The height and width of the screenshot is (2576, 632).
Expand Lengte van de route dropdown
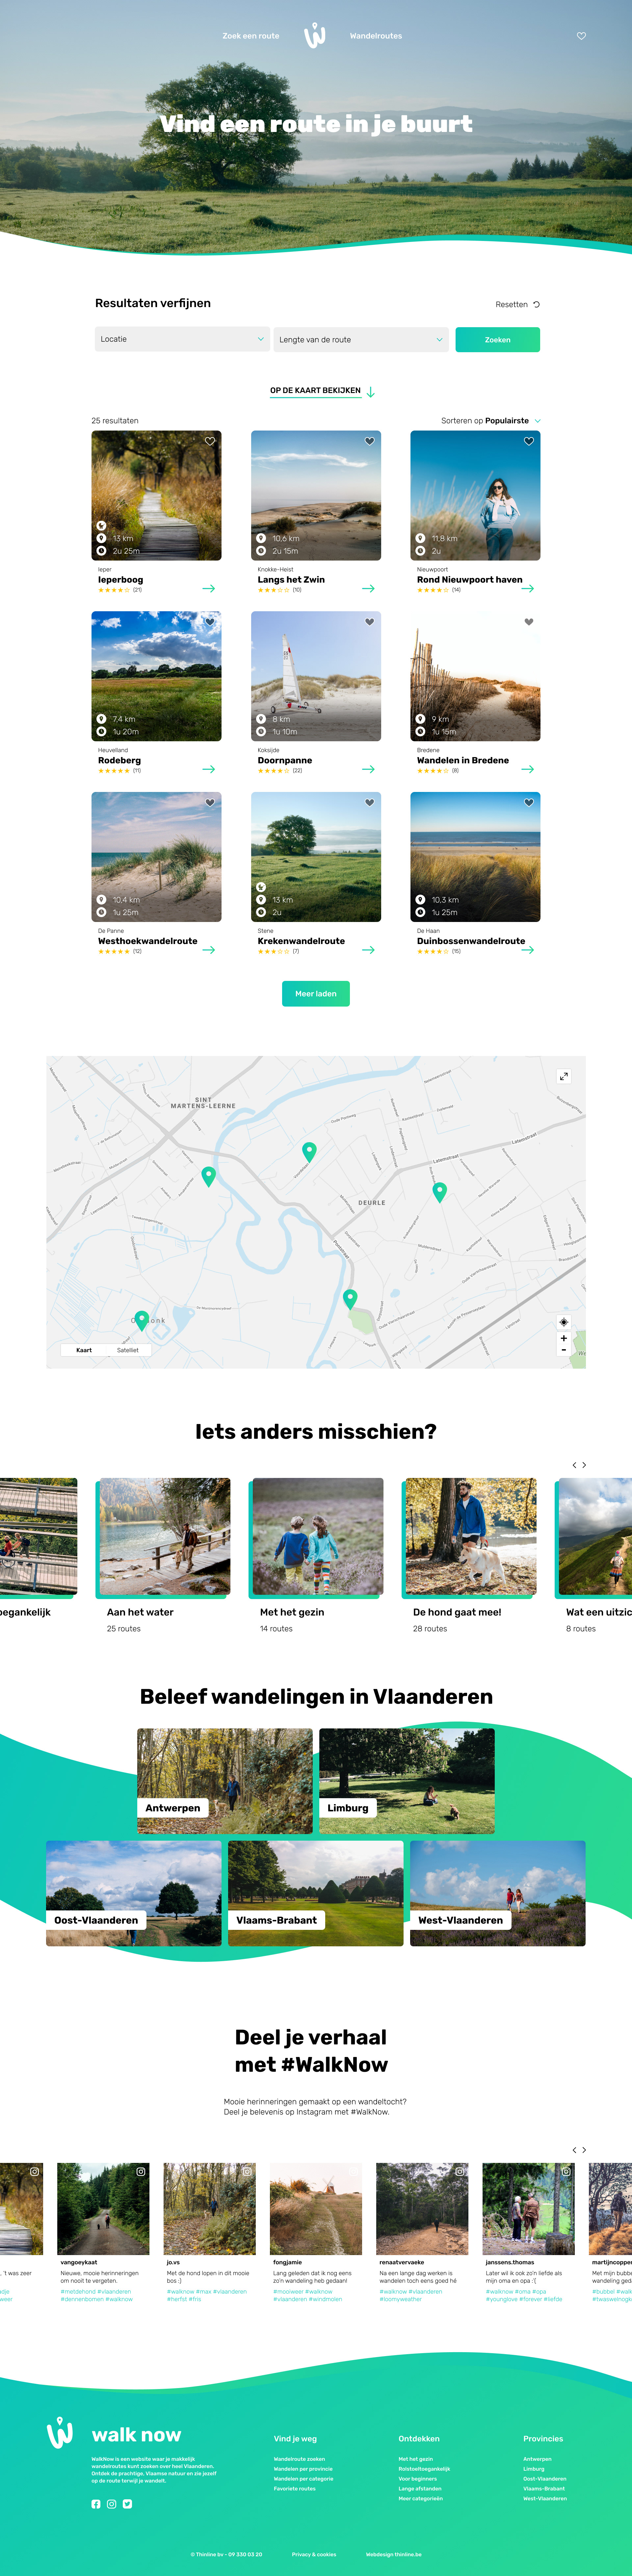click(361, 339)
